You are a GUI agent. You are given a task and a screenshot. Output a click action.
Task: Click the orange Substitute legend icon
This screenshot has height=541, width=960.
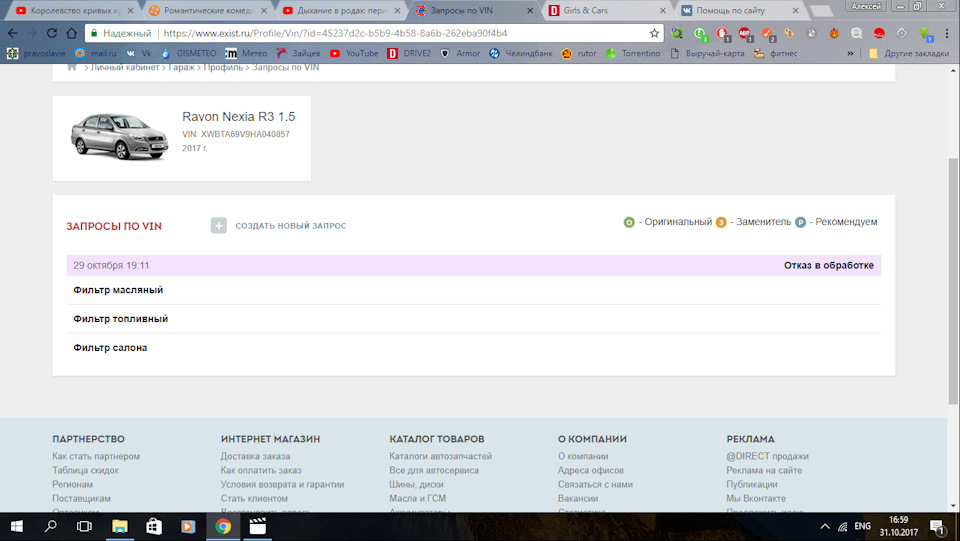click(x=721, y=222)
